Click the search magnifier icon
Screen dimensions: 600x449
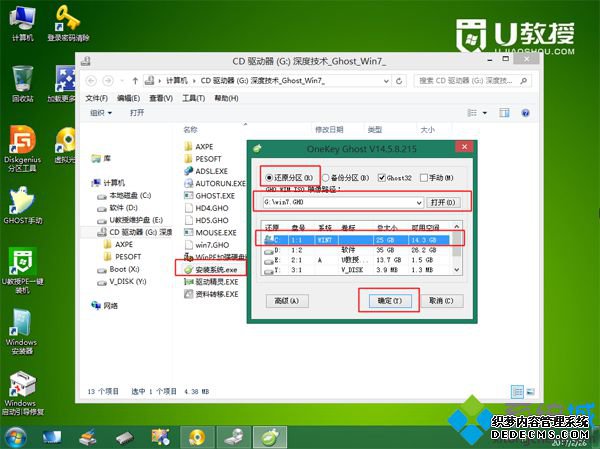click(523, 81)
